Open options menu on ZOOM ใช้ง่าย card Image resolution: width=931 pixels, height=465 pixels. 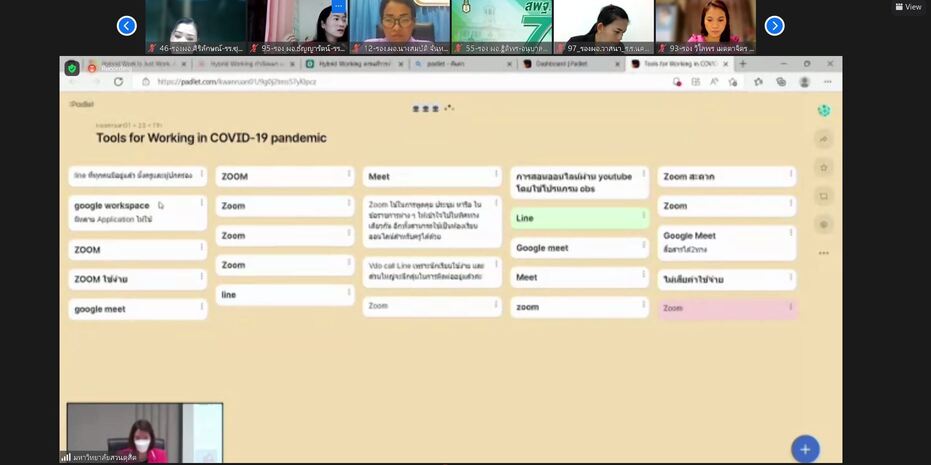click(x=202, y=276)
